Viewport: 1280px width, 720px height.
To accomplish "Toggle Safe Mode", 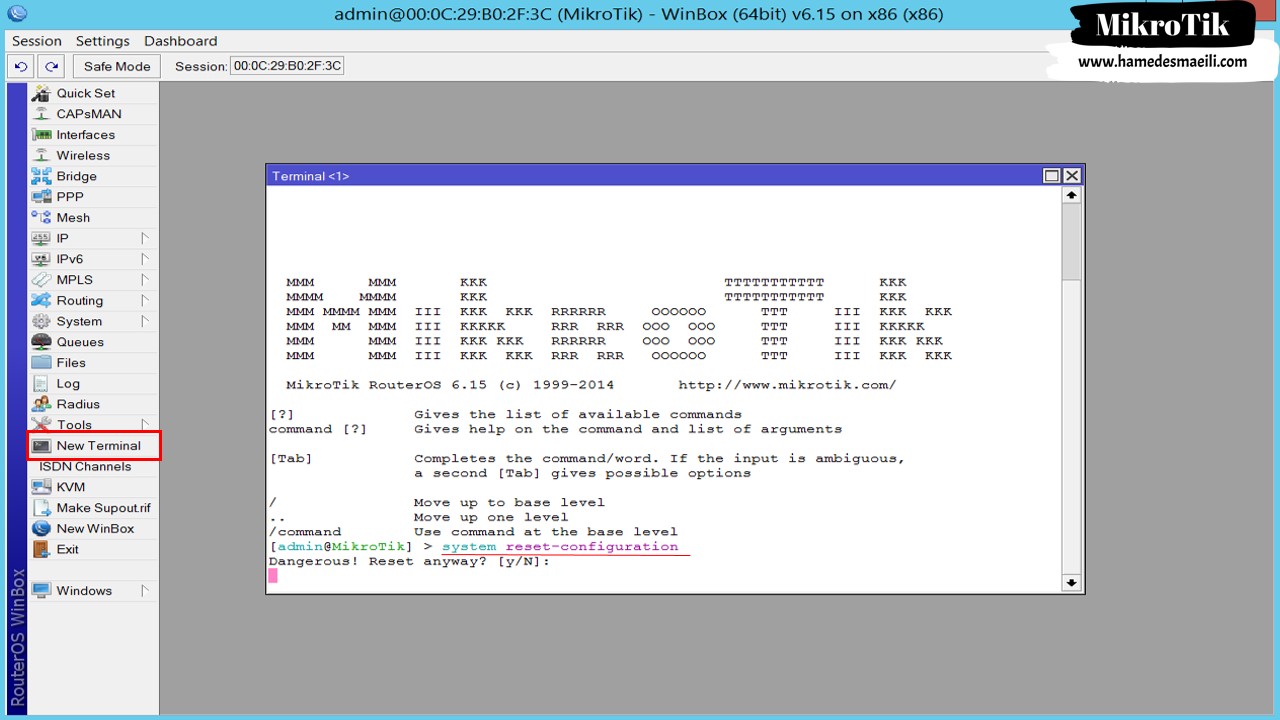I will click(117, 66).
